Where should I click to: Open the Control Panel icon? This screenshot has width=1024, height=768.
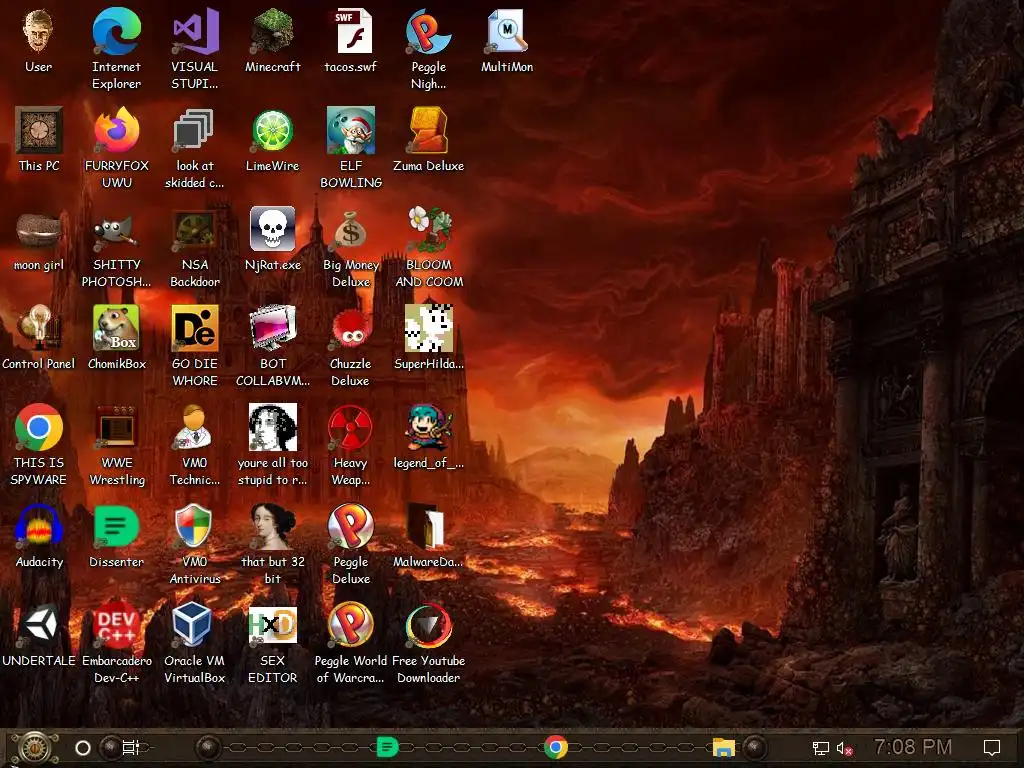39,328
